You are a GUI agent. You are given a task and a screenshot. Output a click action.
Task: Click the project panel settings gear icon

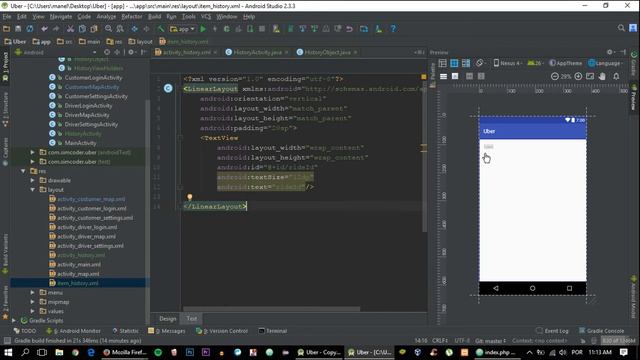(x=131, y=52)
